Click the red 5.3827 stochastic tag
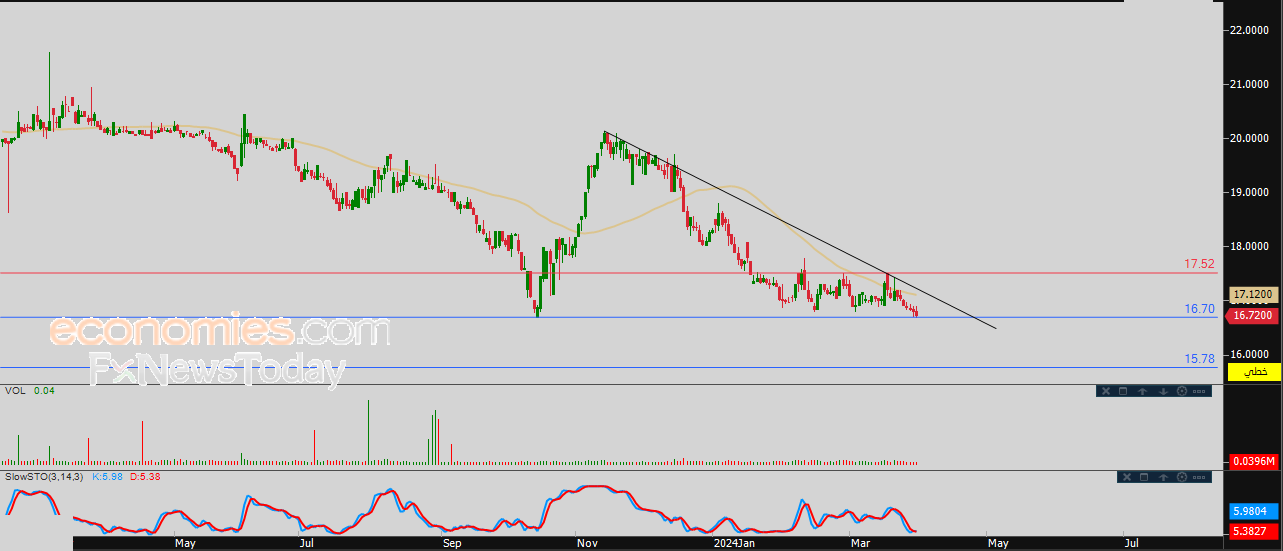 (1253, 531)
